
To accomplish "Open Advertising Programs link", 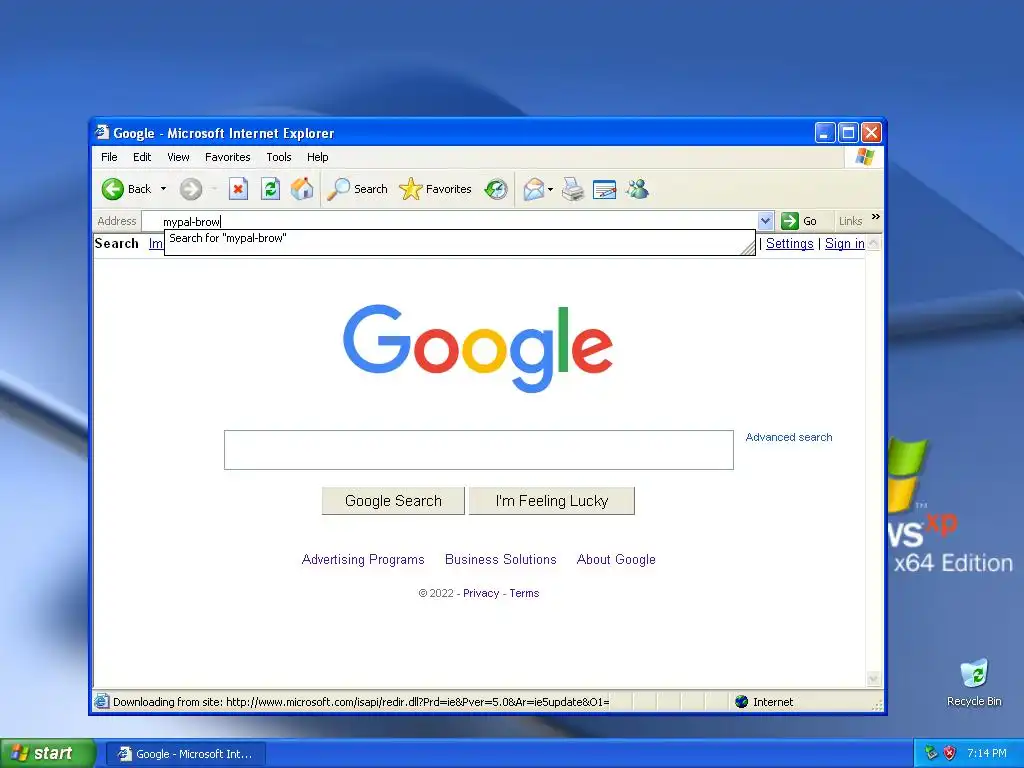I will click(363, 560).
